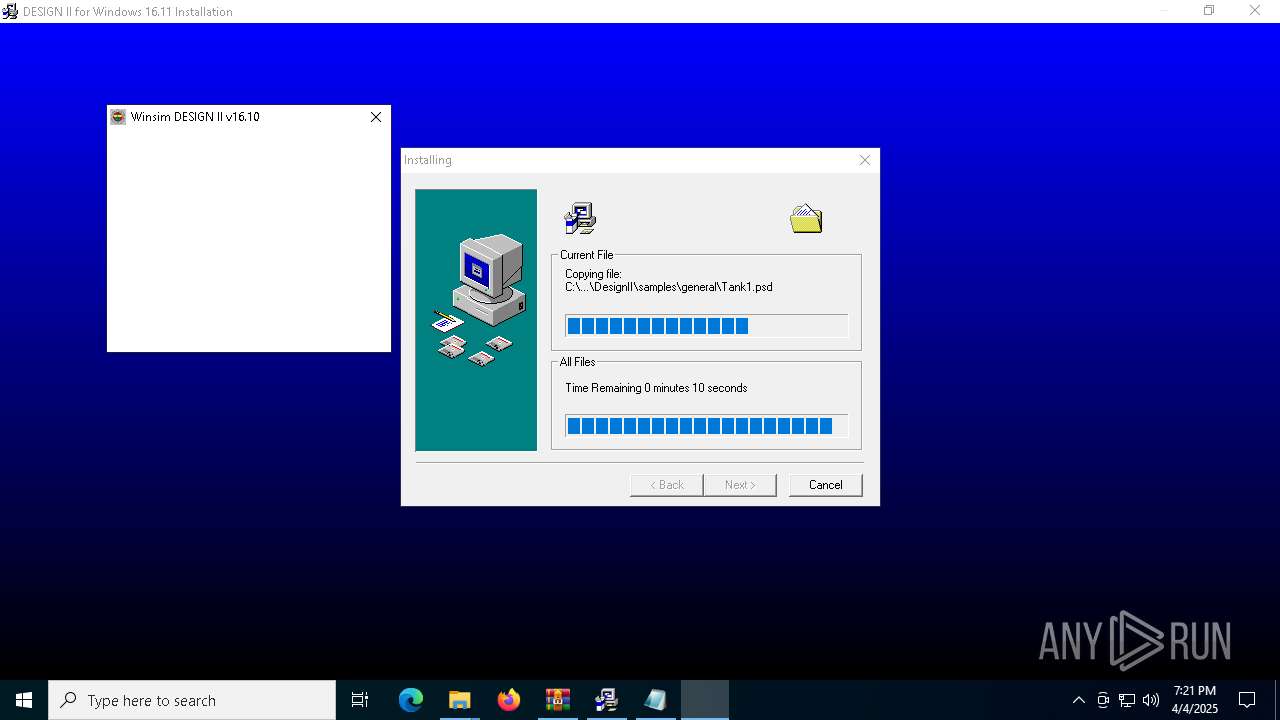
Task: Click the disabled Next button
Action: 739,485
